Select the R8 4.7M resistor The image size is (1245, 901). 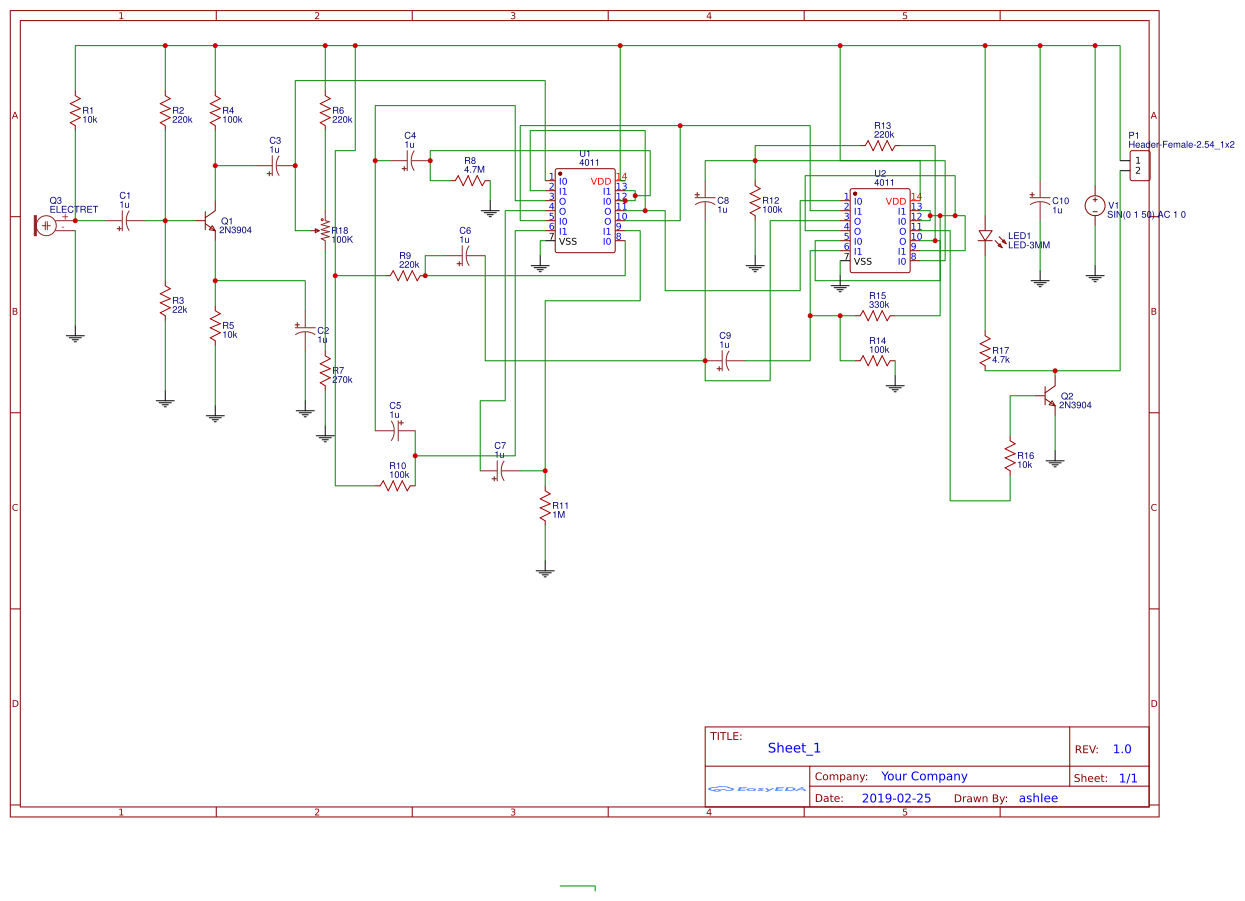point(472,181)
